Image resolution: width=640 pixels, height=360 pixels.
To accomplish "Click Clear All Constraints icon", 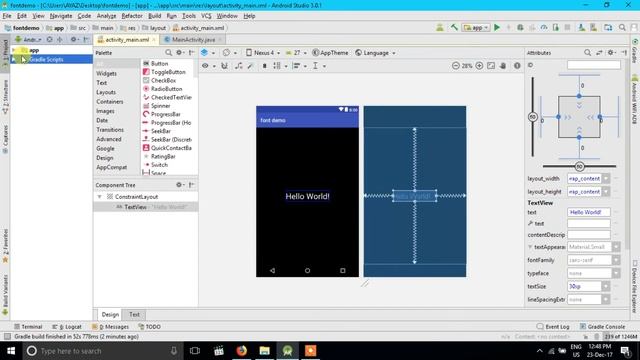I will (x=239, y=66).
